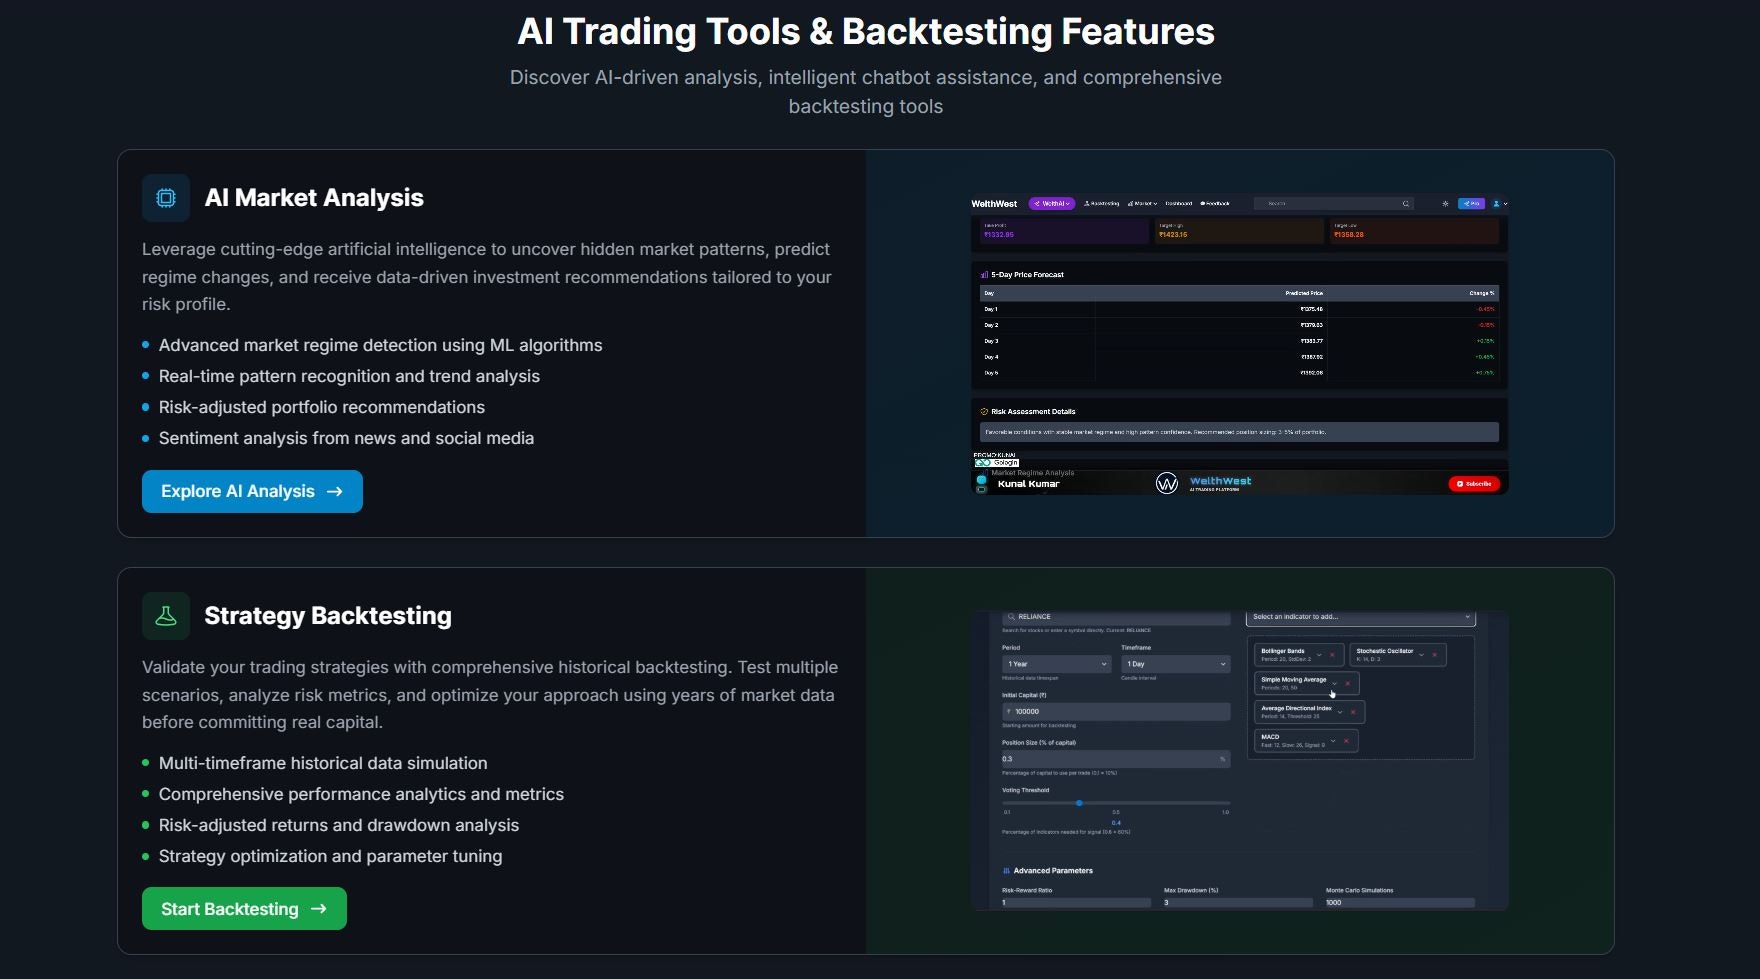Image resolution: width=1760 pixels, height=979 pixels.
Task: Click the WelthWest logo in the AI preview
Action: pos(994,204)
